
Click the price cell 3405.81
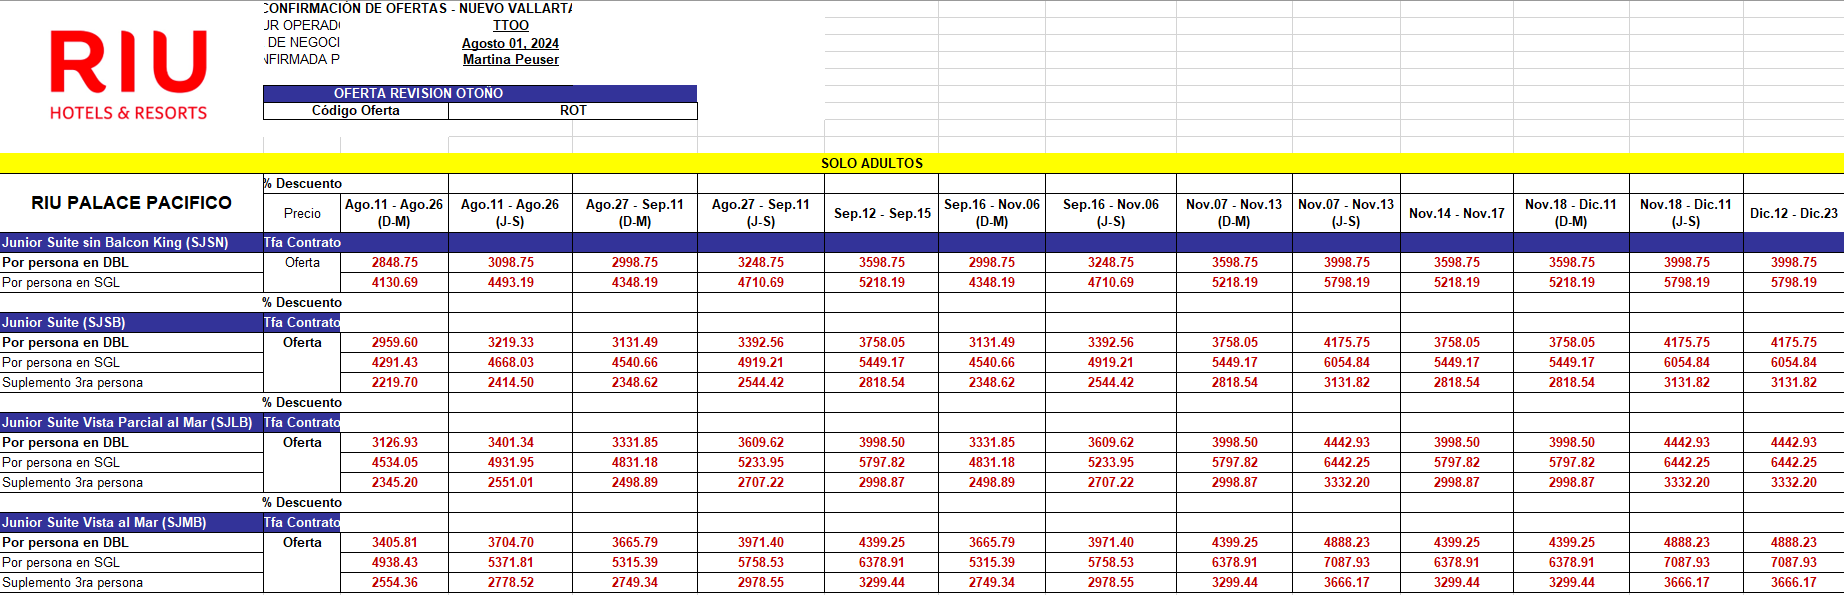point(395,543)
